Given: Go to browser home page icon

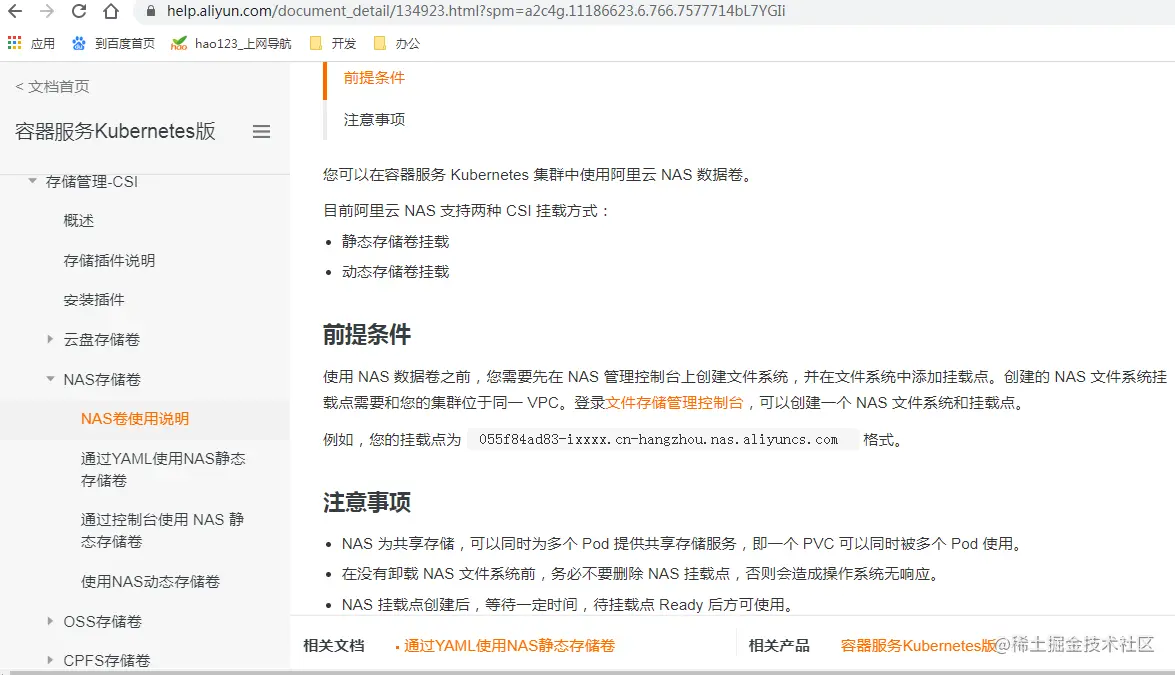Looking at the screenshot, I should coord(111,11).
